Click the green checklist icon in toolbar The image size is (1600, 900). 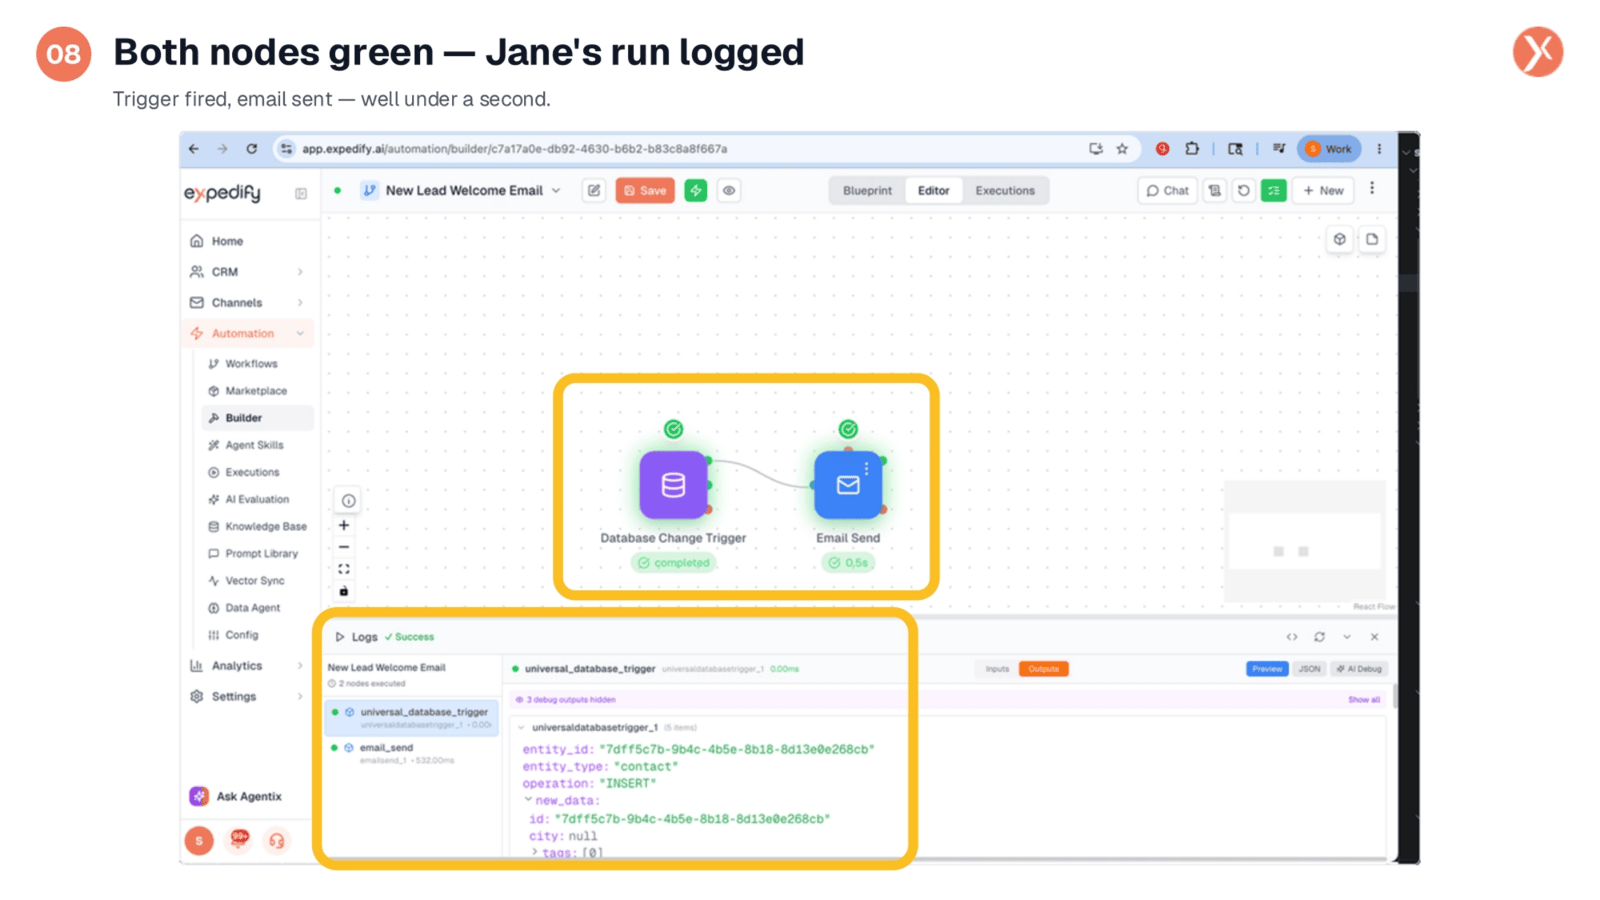point(1273,191)
